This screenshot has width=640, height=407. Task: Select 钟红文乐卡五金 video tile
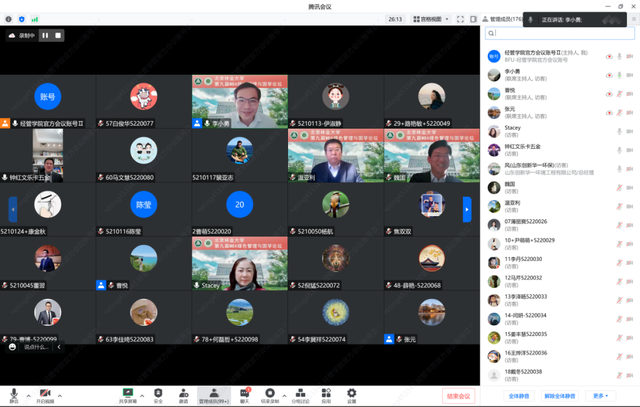click(48, 156)
